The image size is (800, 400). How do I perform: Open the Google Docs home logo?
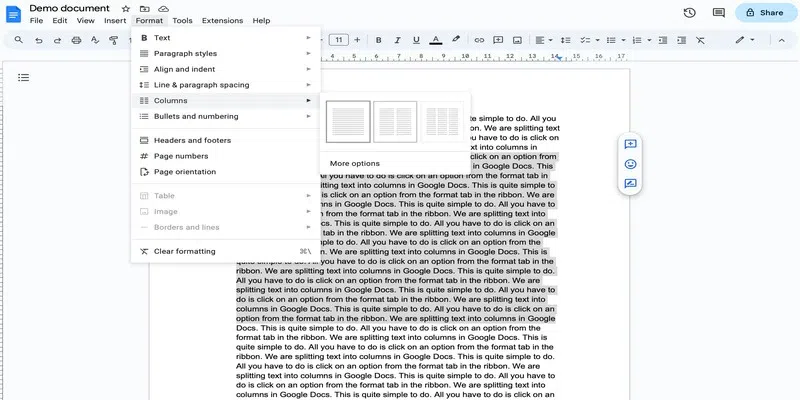pyautogui.click(x=13, y=14)
